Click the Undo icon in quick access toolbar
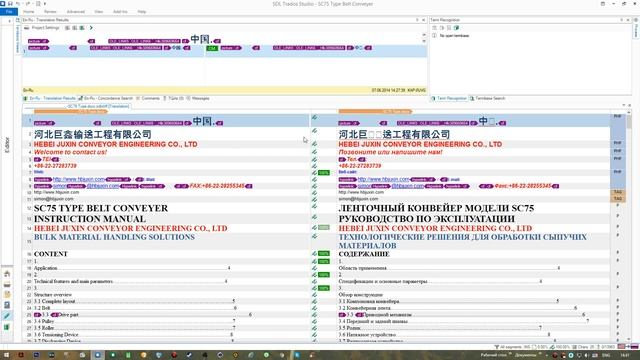Viewport: 640px width, 360px height. pos(18,4)
